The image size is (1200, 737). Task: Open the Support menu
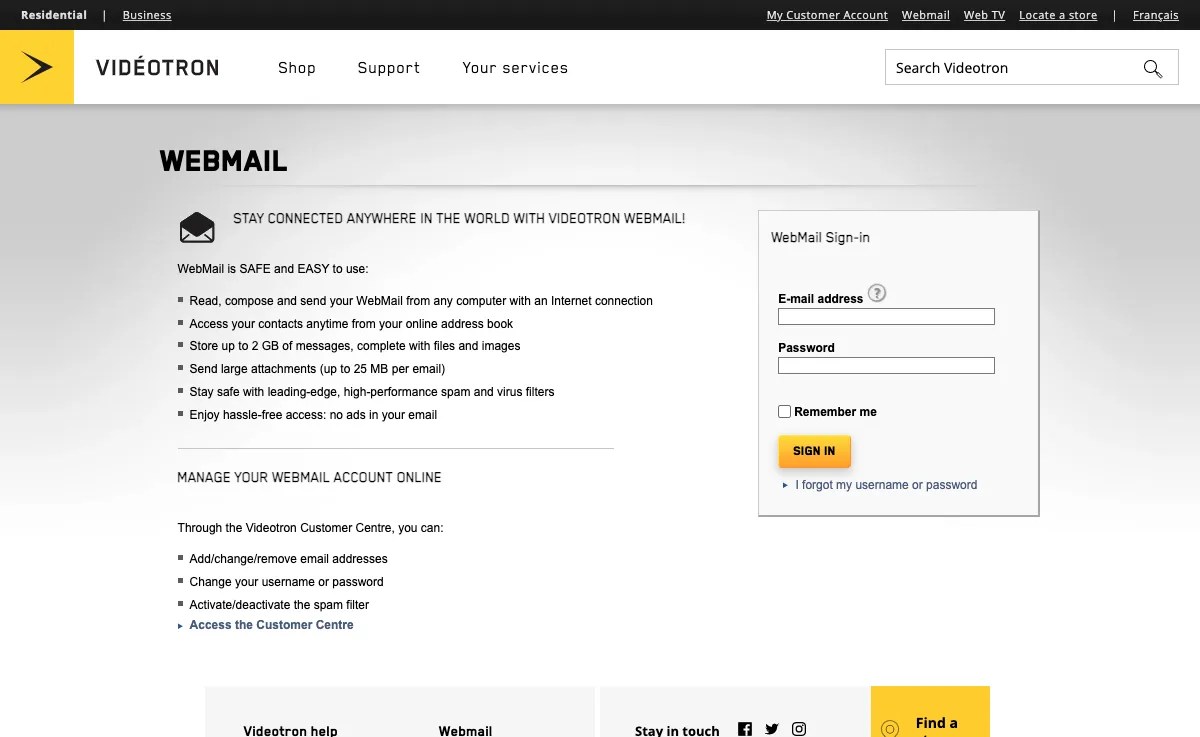(x=388, y=68)
